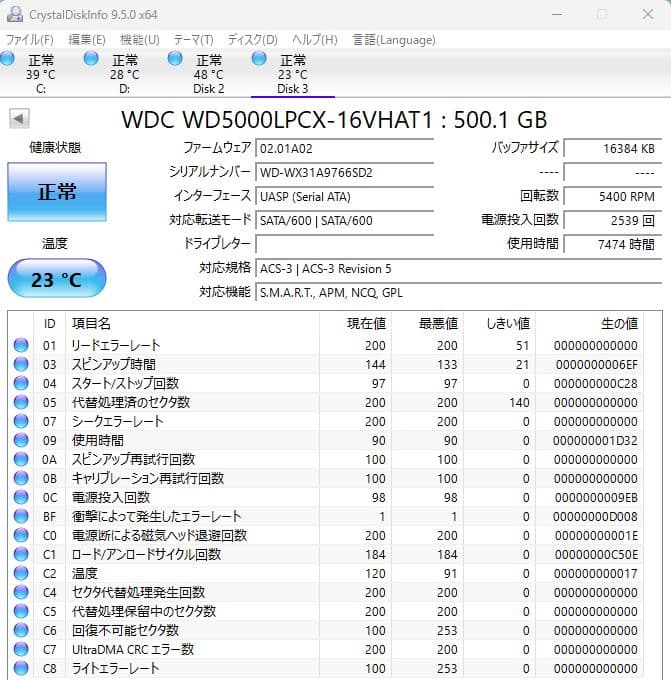Click the しきい値 column header
The image size is (671, 680).
tap(500, 324)
